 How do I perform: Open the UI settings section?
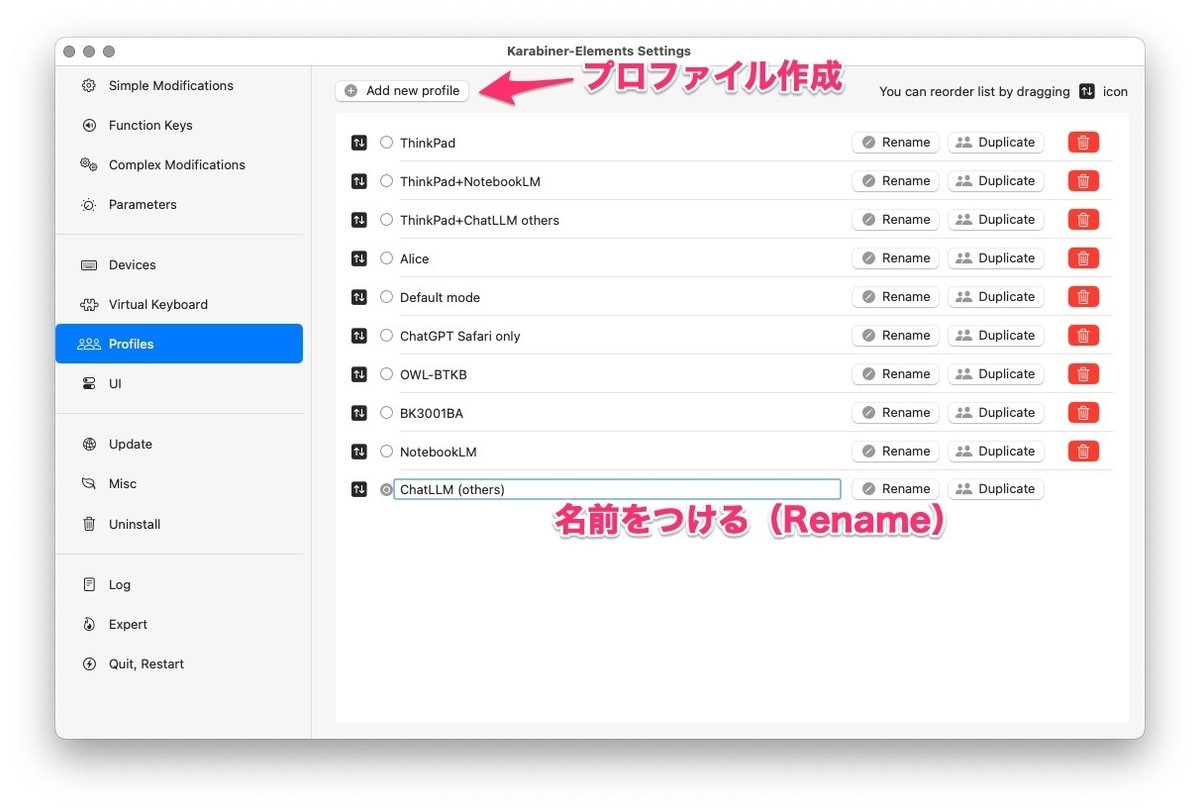point(179,384)
